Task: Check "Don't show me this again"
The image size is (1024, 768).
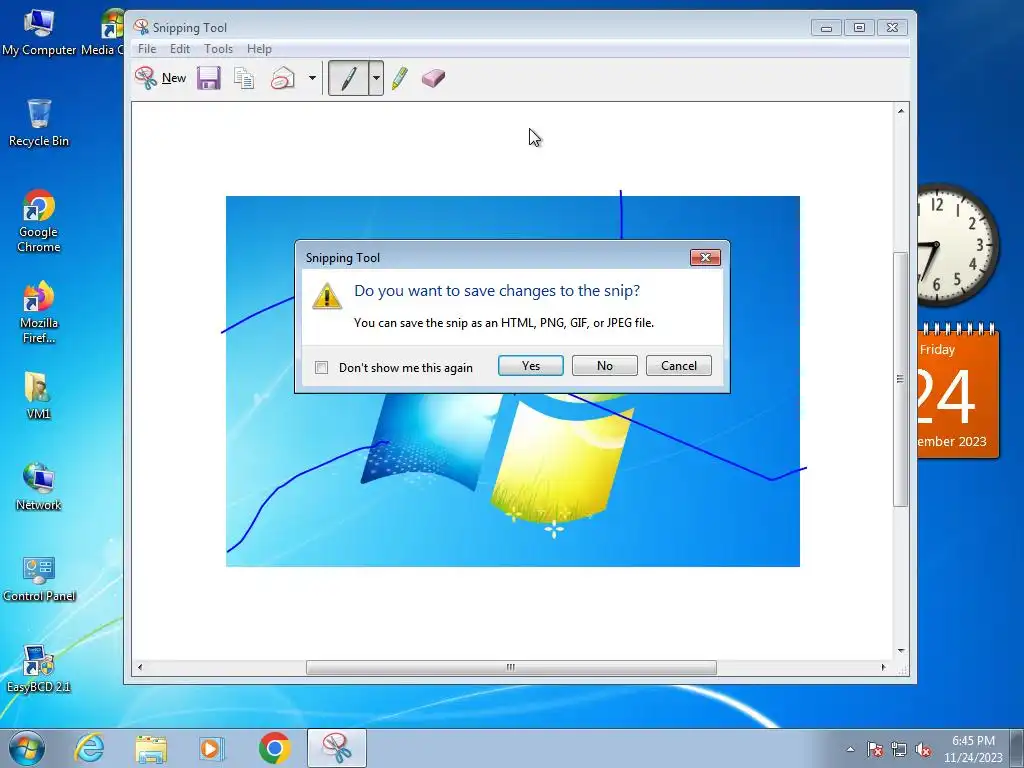Action: click(x=321, y=368)
